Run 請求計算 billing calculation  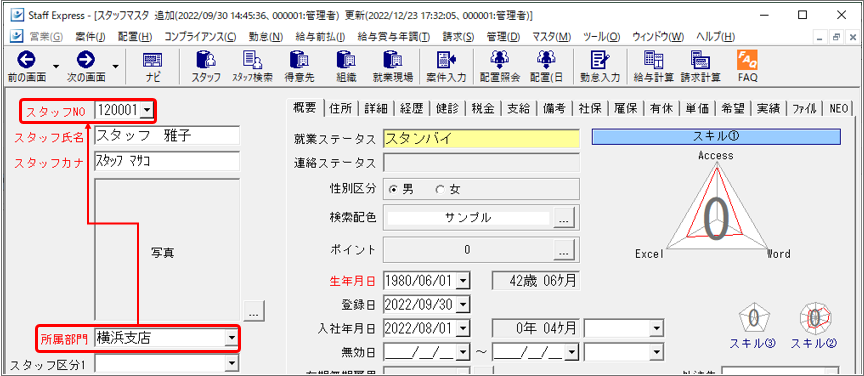700,67
